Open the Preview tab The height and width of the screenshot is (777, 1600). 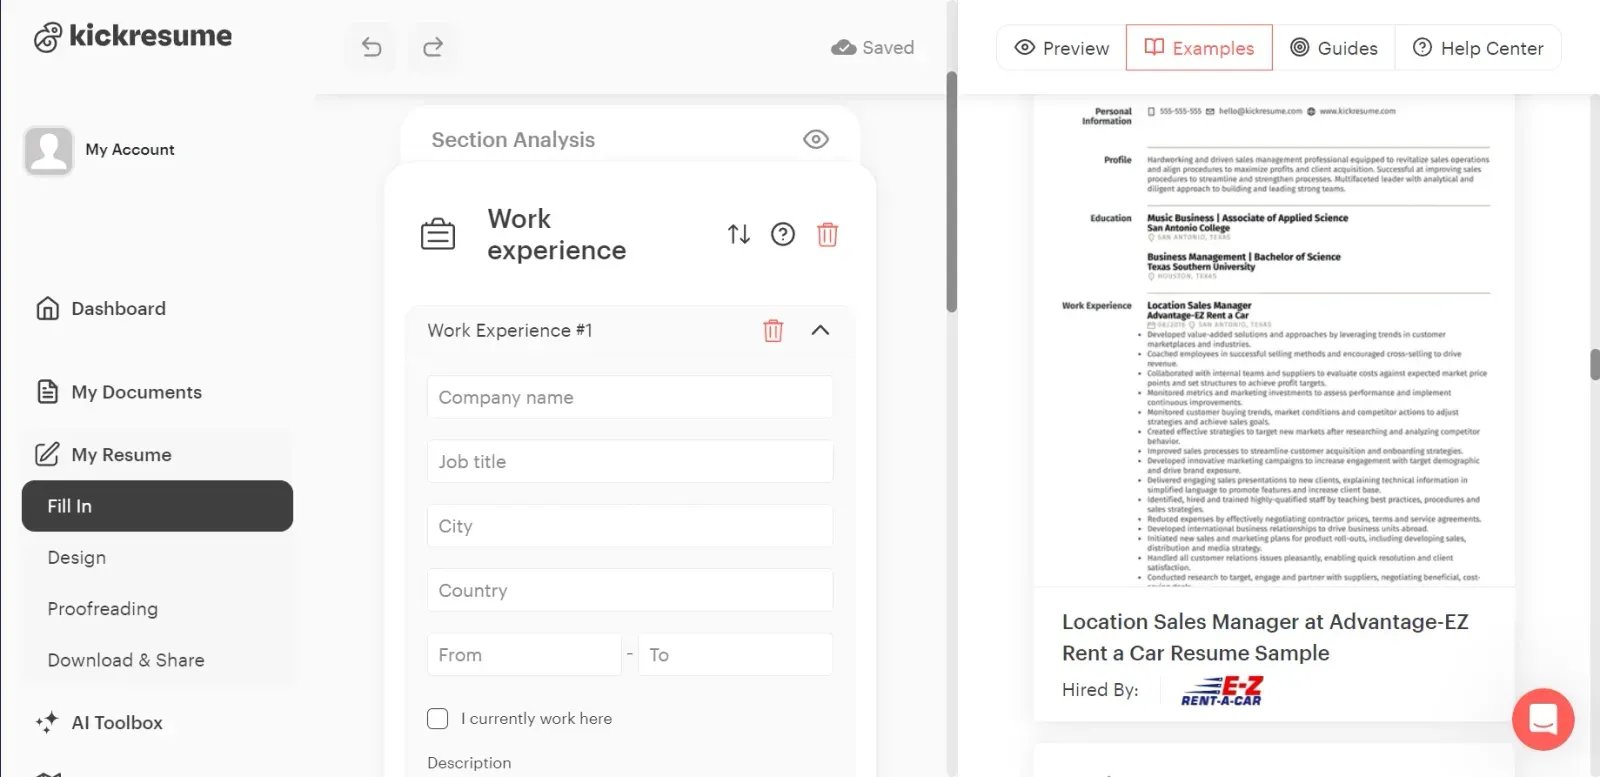click(1061, 47)
